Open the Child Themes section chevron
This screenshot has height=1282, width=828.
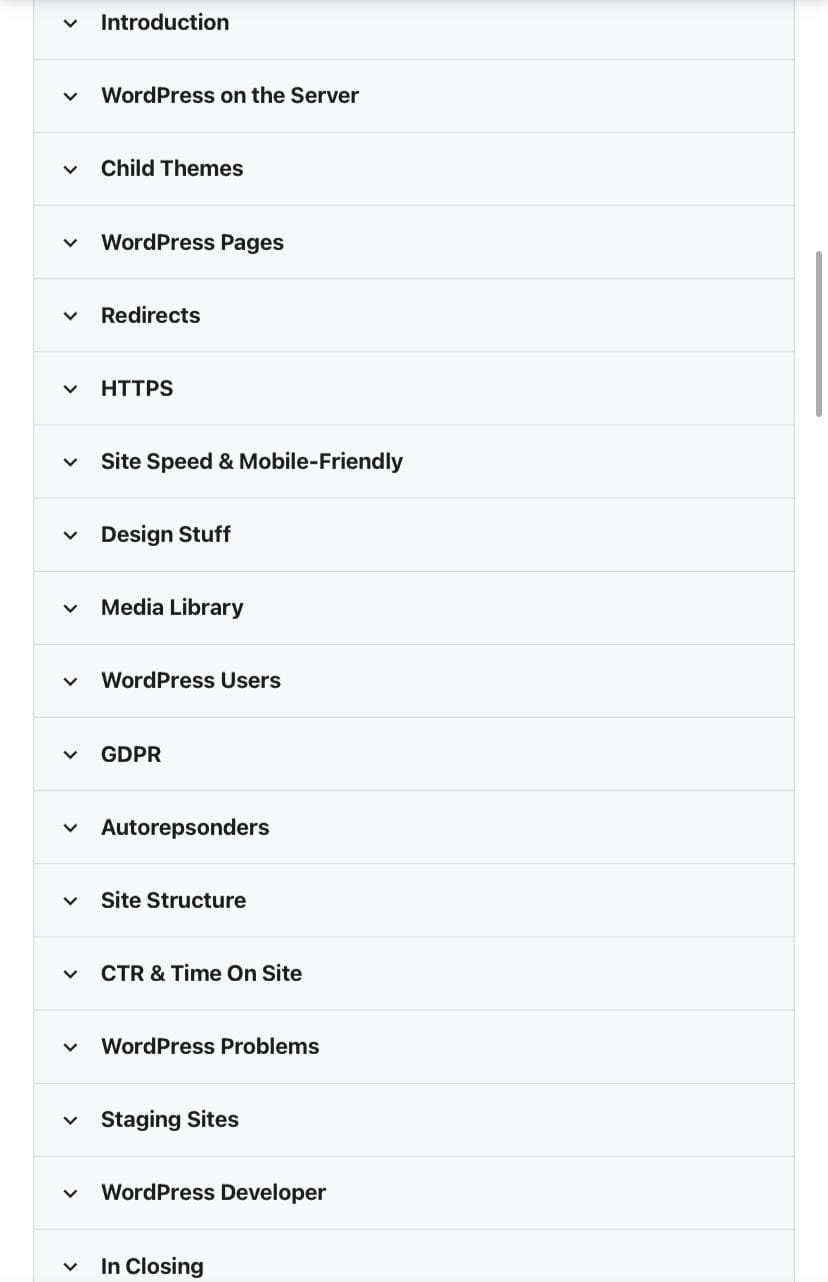point(70,169)
